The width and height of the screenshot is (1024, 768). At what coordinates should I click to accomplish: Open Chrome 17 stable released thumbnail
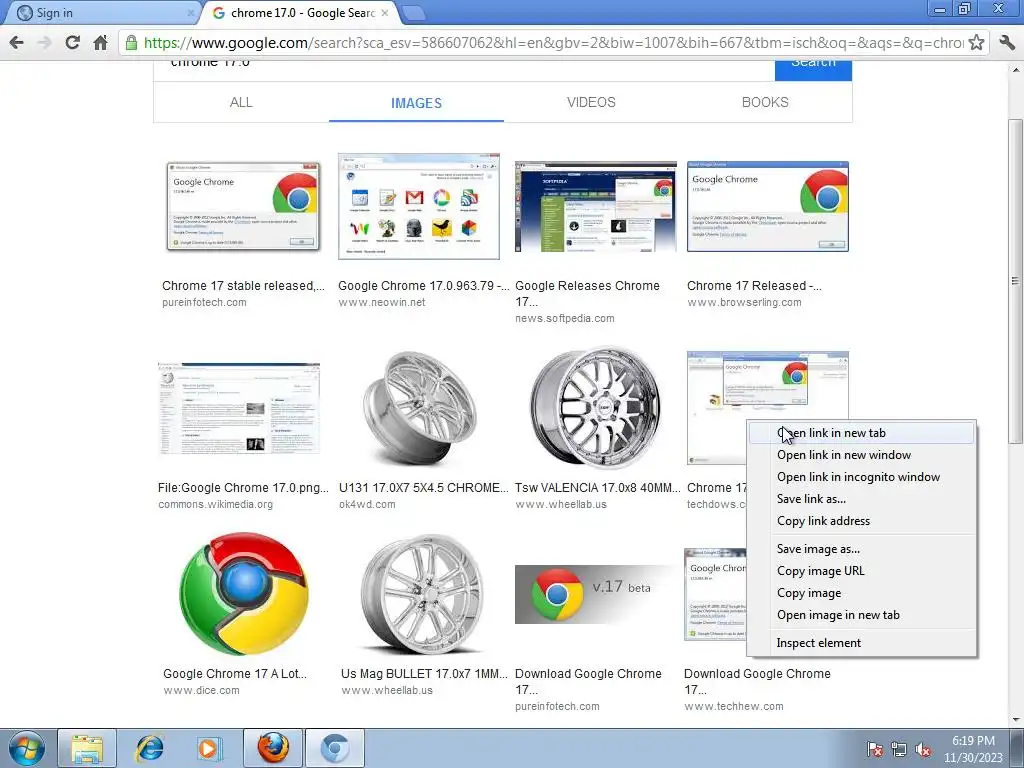(243, 206)
